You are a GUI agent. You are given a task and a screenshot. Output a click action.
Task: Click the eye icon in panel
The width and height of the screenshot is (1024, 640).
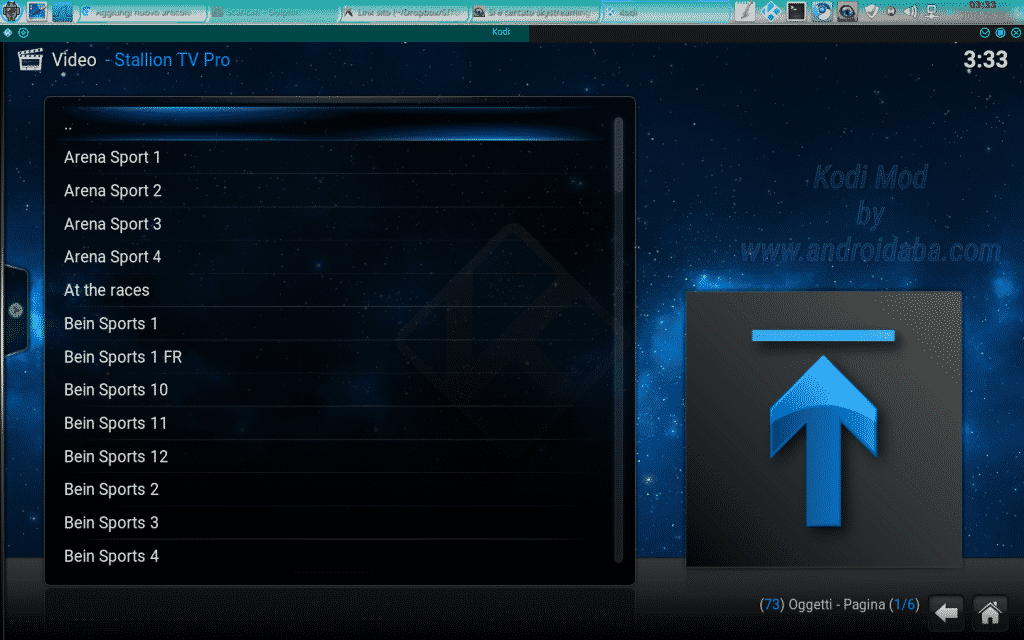pyautogui.click(x=847, y=11)
